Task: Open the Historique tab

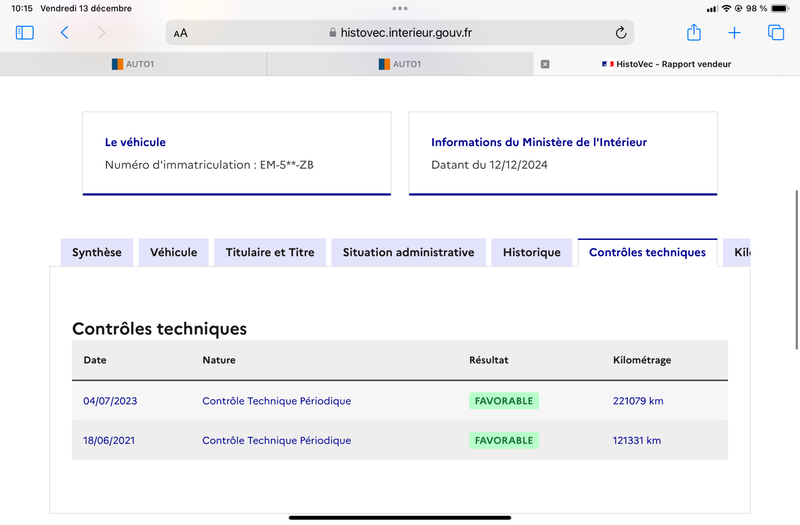Action: pos(532,252)
